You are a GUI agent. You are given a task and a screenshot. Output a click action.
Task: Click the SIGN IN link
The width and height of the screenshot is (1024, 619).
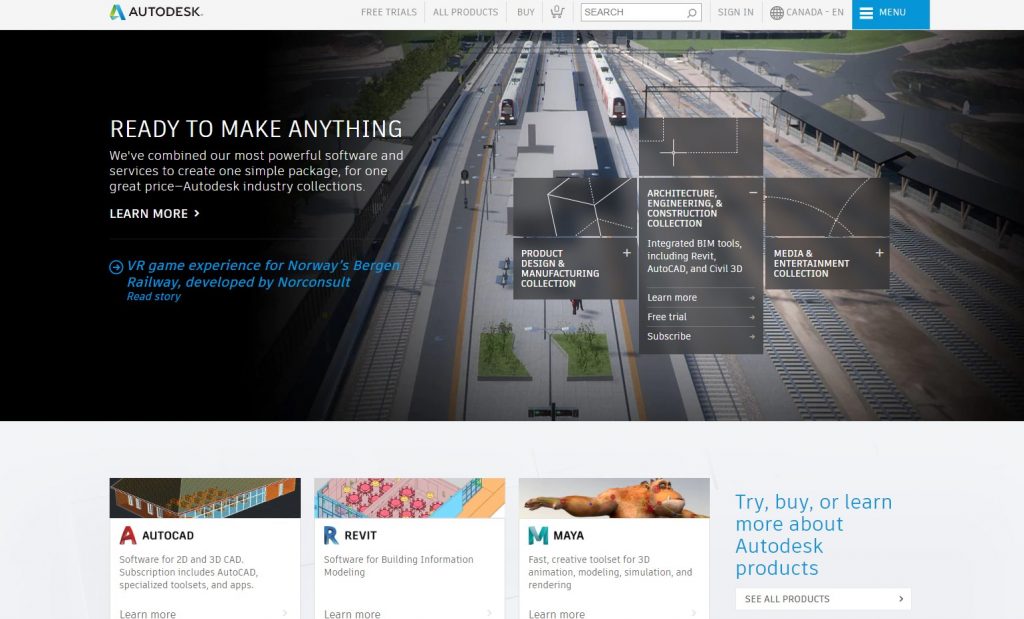pyautogui.click(x=735, y=12)
